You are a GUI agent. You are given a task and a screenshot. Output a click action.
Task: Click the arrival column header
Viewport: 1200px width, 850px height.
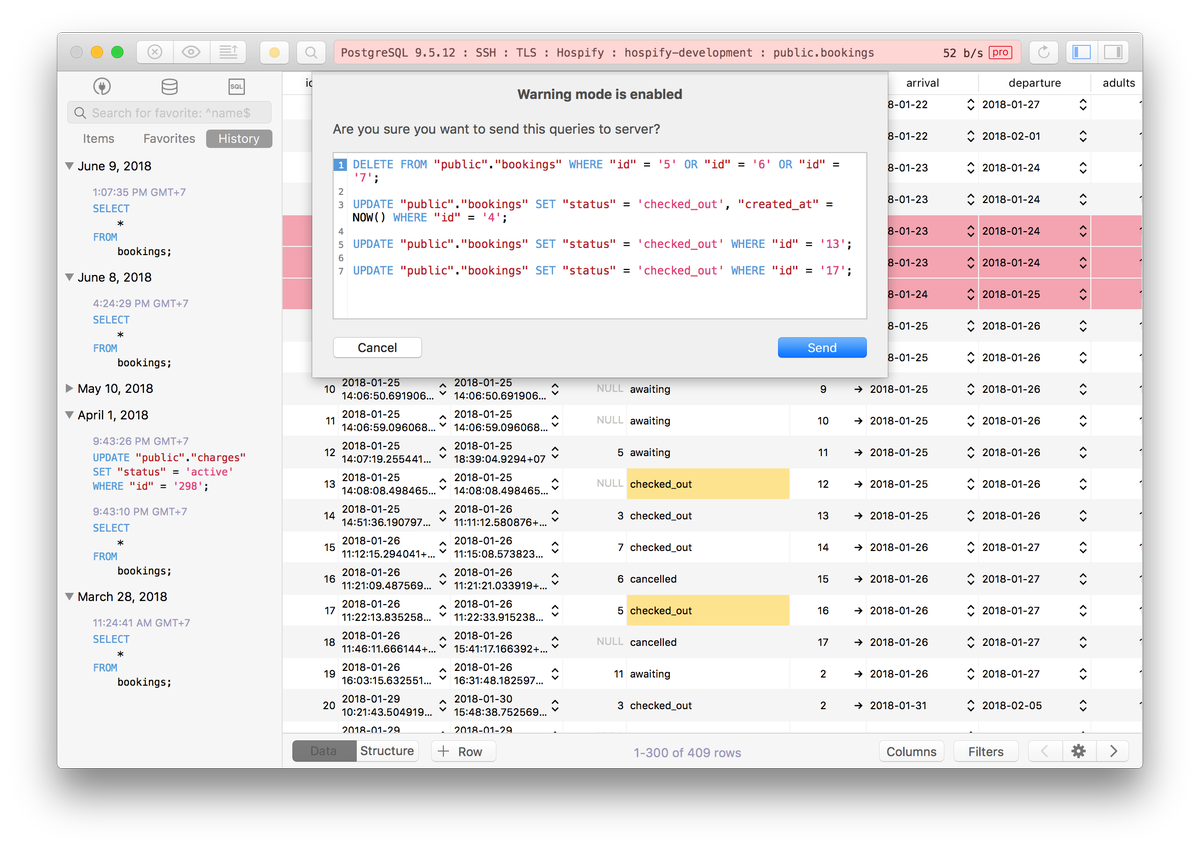coord(922,83)
